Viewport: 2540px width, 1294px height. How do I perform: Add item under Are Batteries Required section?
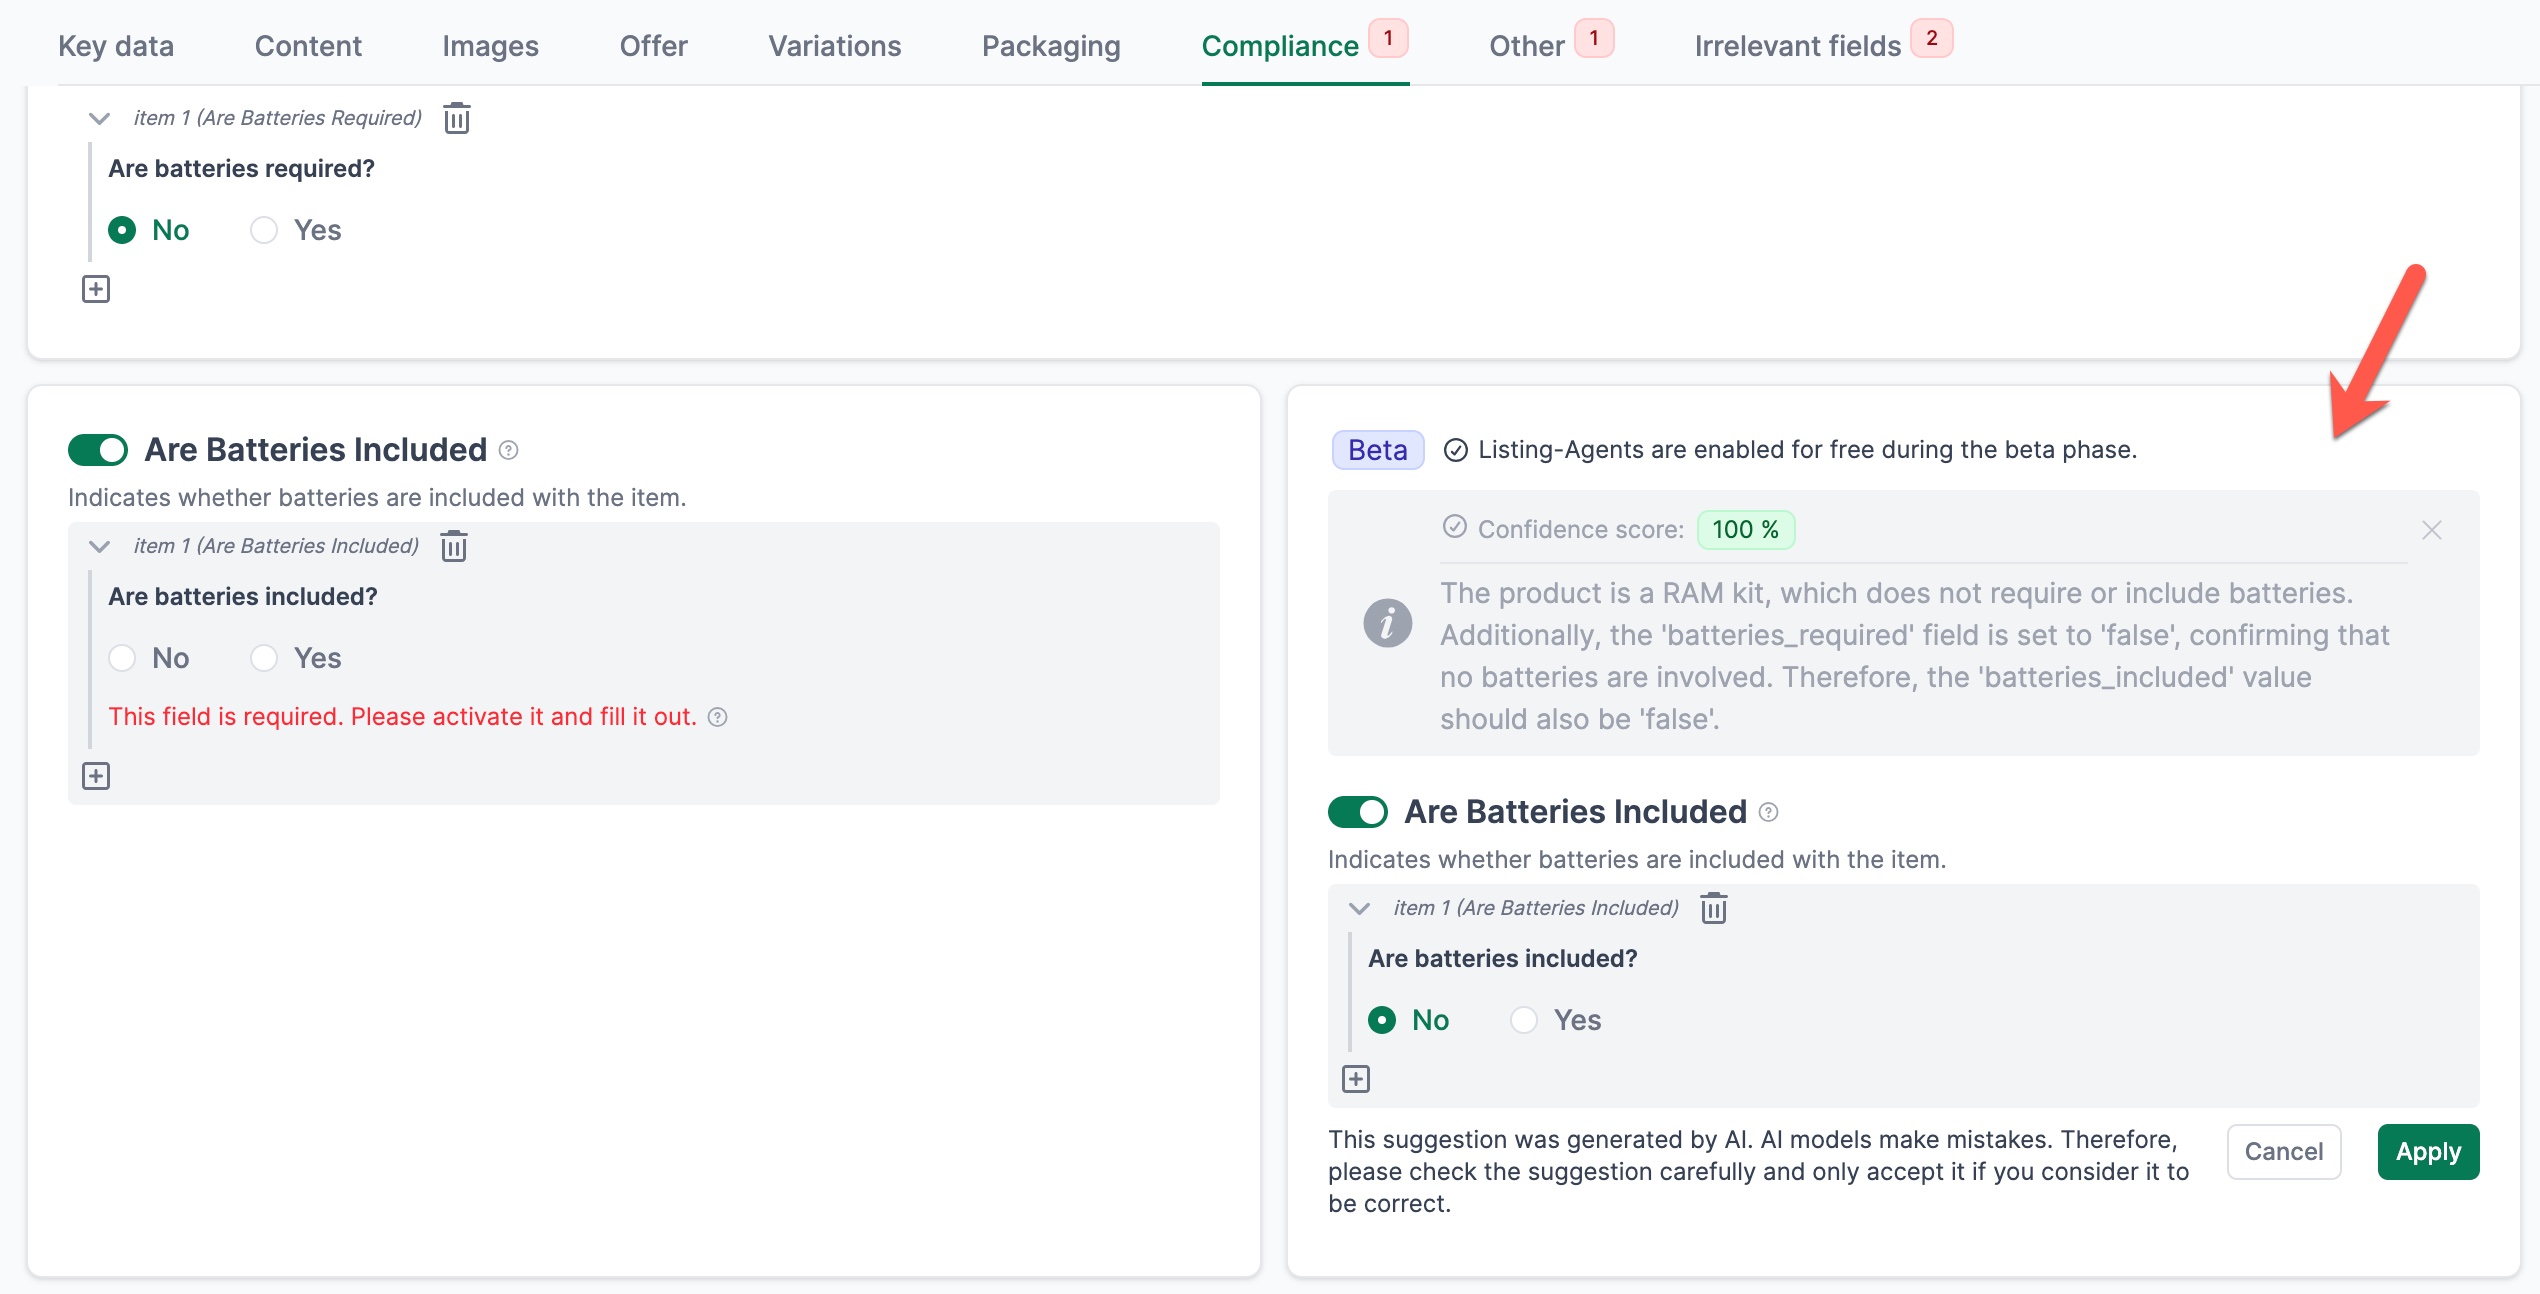(x=96, y=289)
